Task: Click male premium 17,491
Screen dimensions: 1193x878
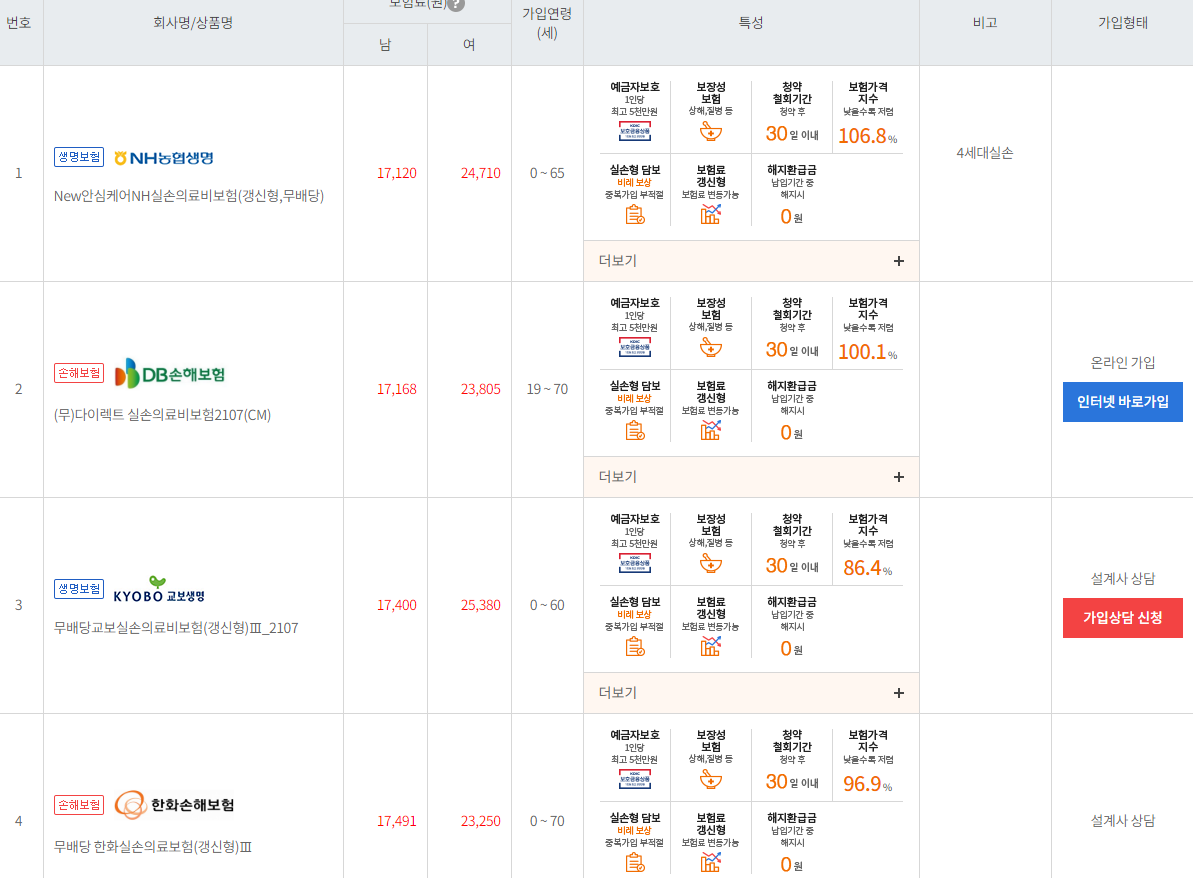Action: coord(397,822)
